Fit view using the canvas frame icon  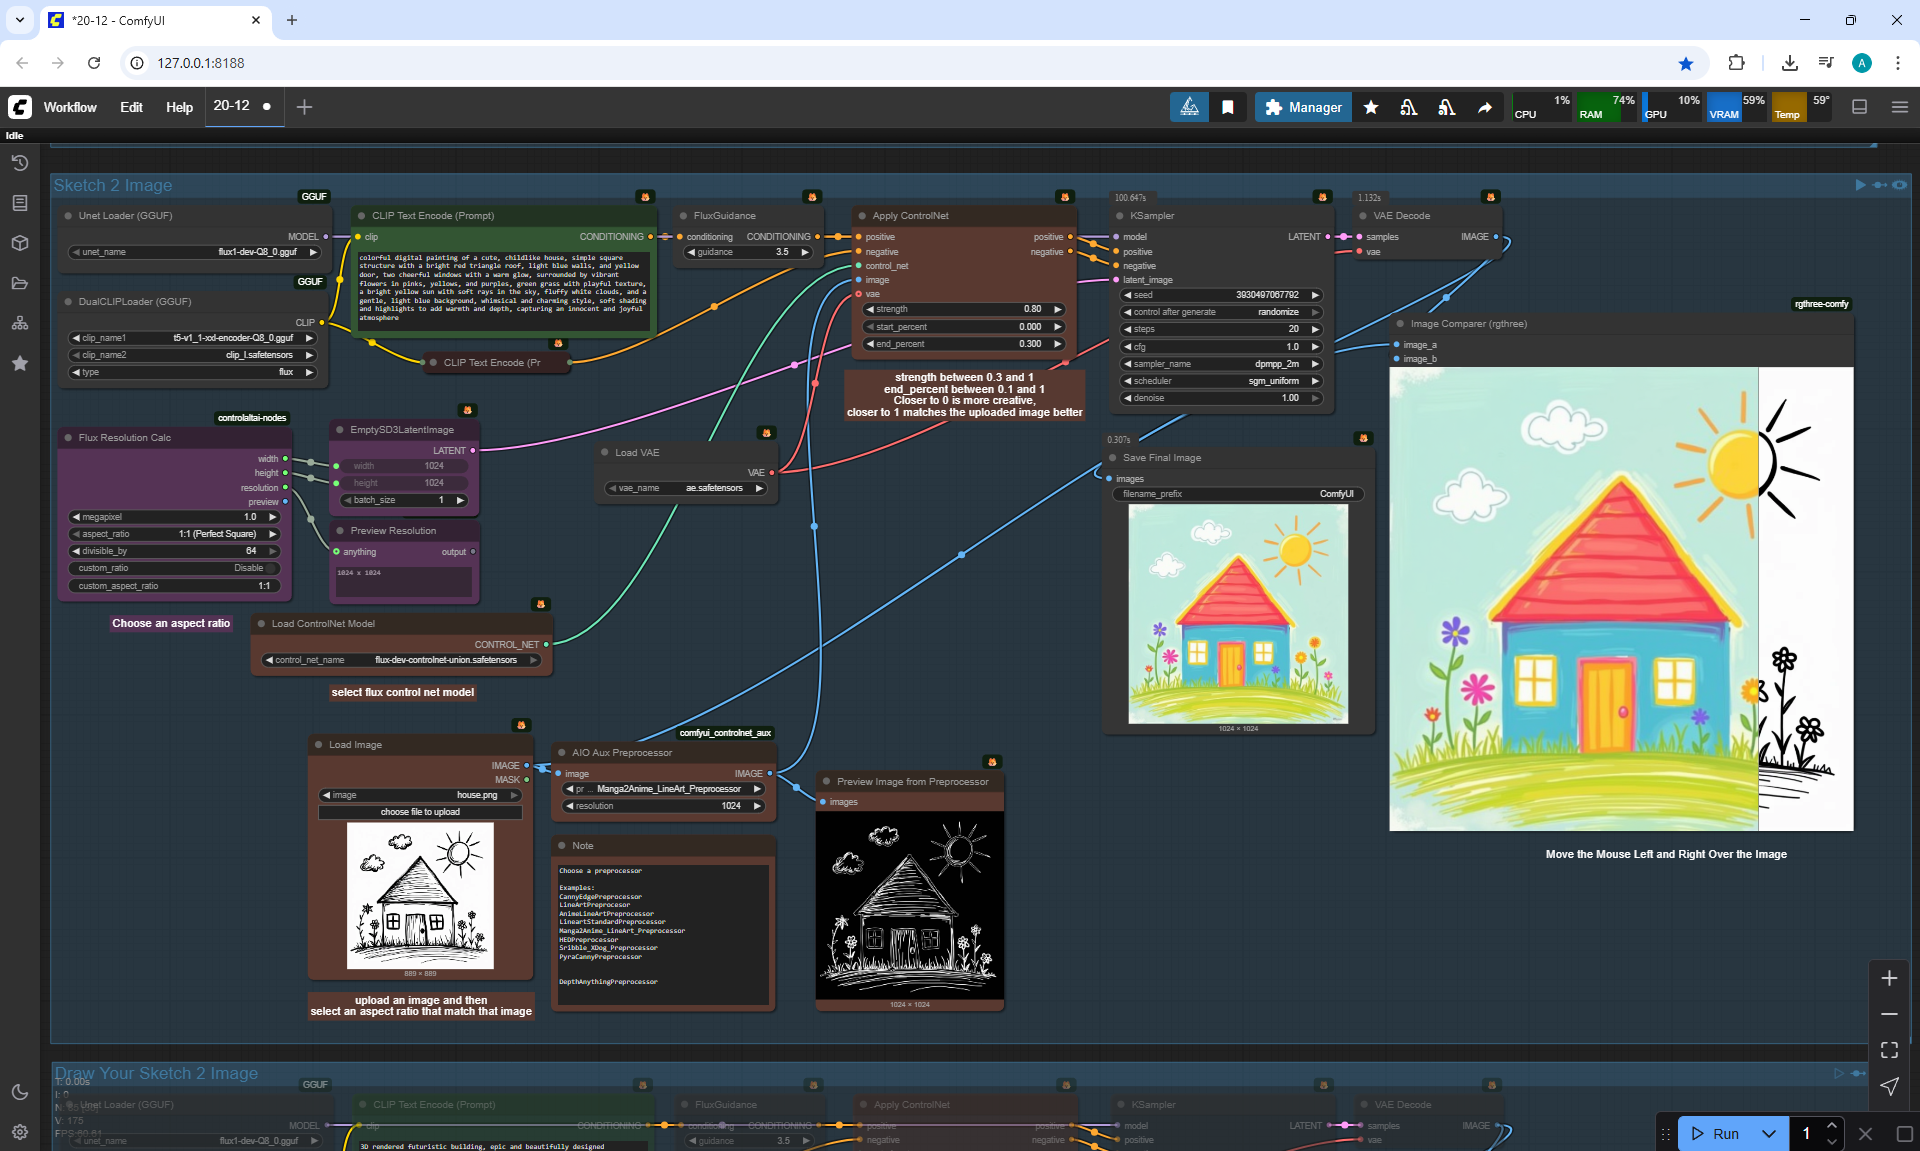click(x=1889, y=1050)
